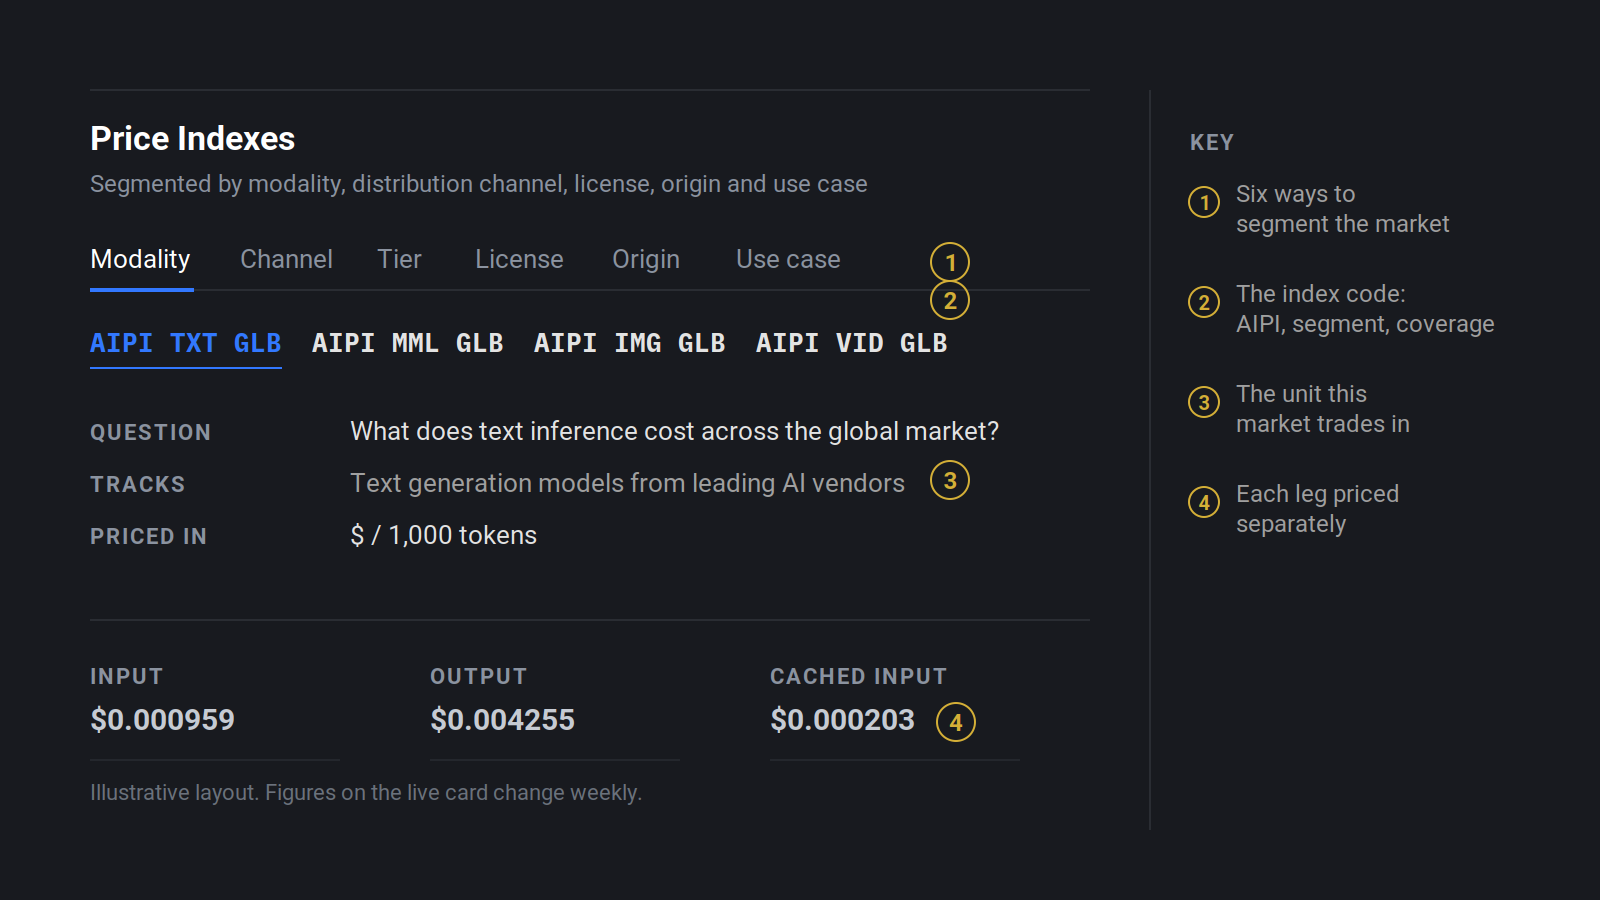
Task: Select the AIPI TXT GLB index
Action: (186, 343)
